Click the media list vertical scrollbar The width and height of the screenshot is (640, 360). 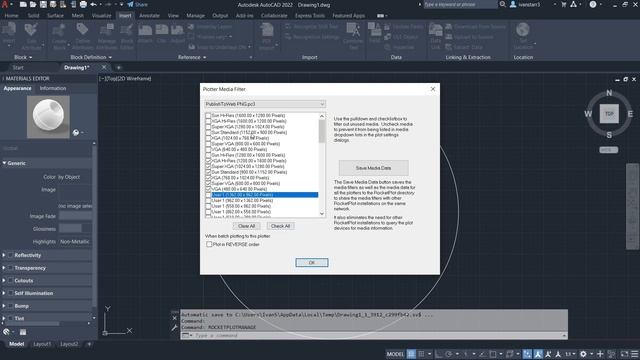click(x=322, y=165)
